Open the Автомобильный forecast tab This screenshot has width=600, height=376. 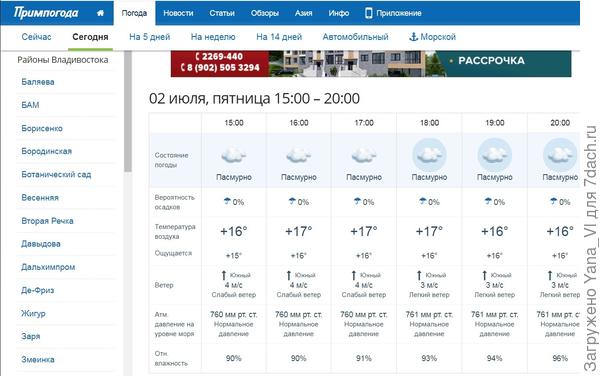[x=355, y=37]
